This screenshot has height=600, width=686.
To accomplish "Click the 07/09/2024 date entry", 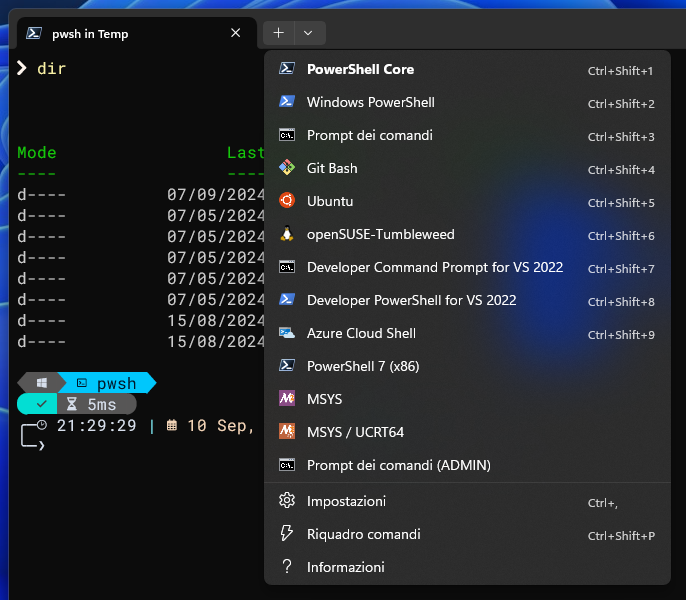I will 216,194.
